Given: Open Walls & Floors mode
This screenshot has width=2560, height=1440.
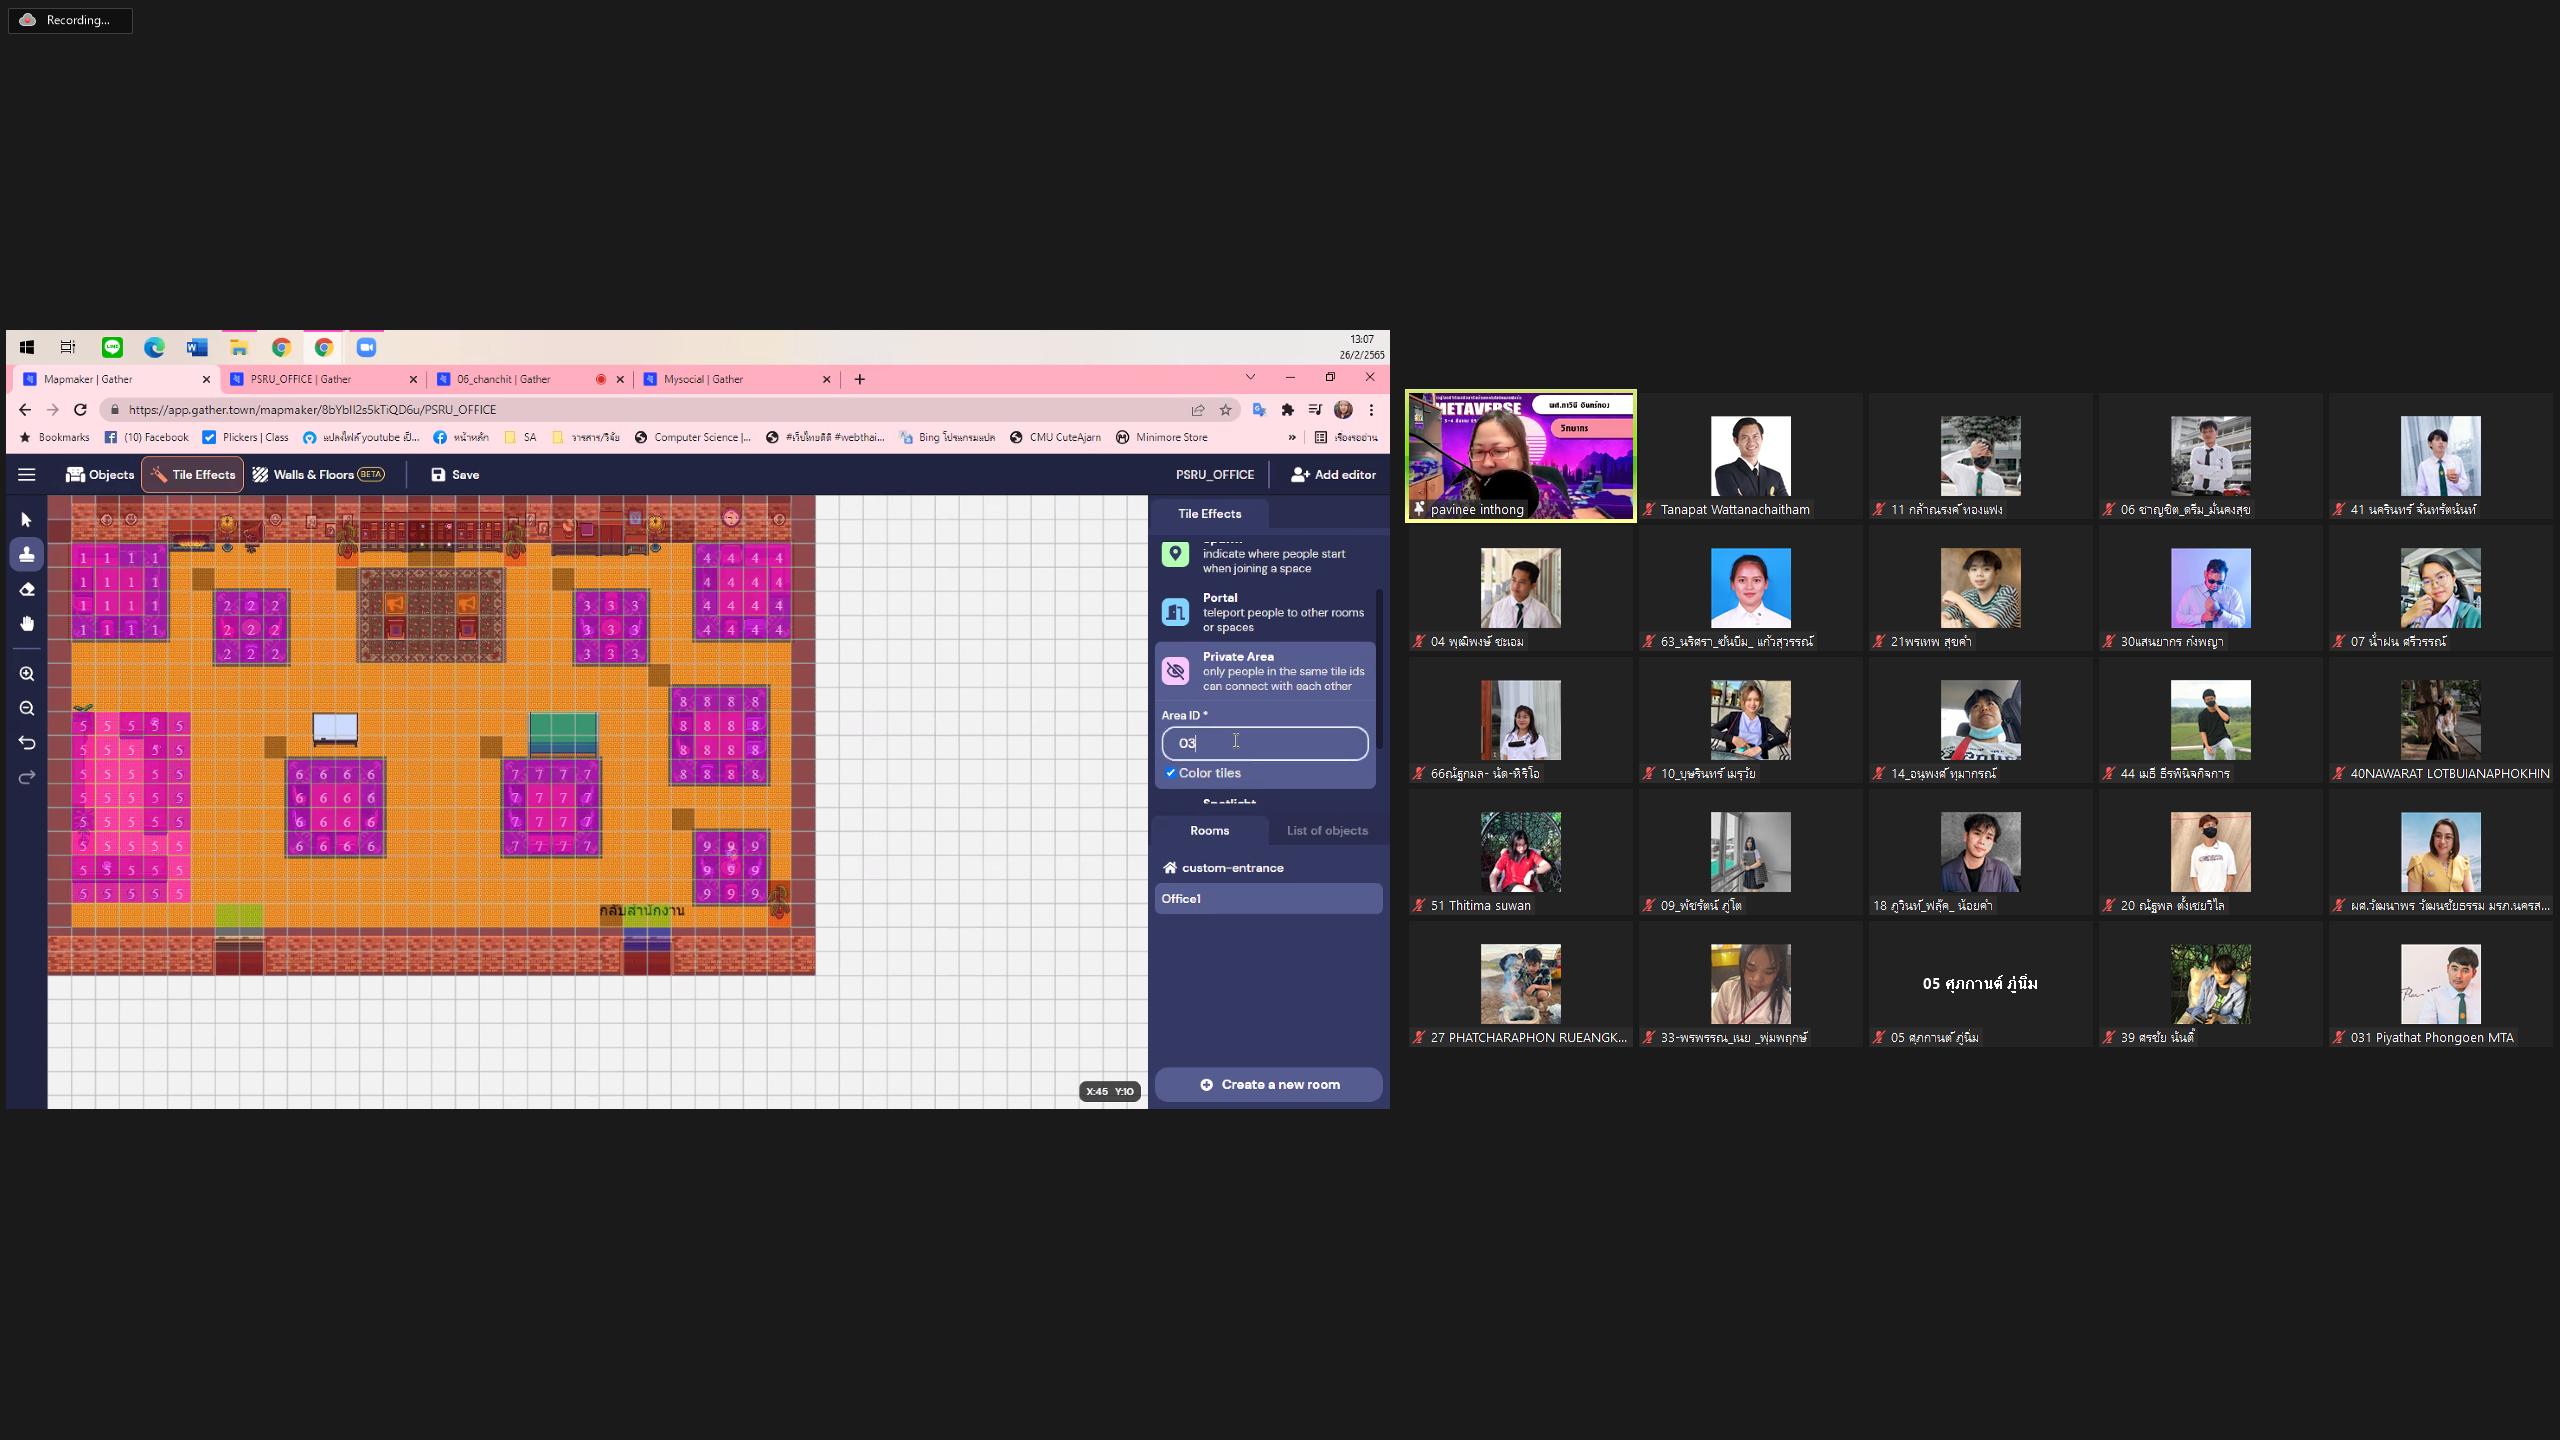Looking at the screenshot, I should coord(318,475).
